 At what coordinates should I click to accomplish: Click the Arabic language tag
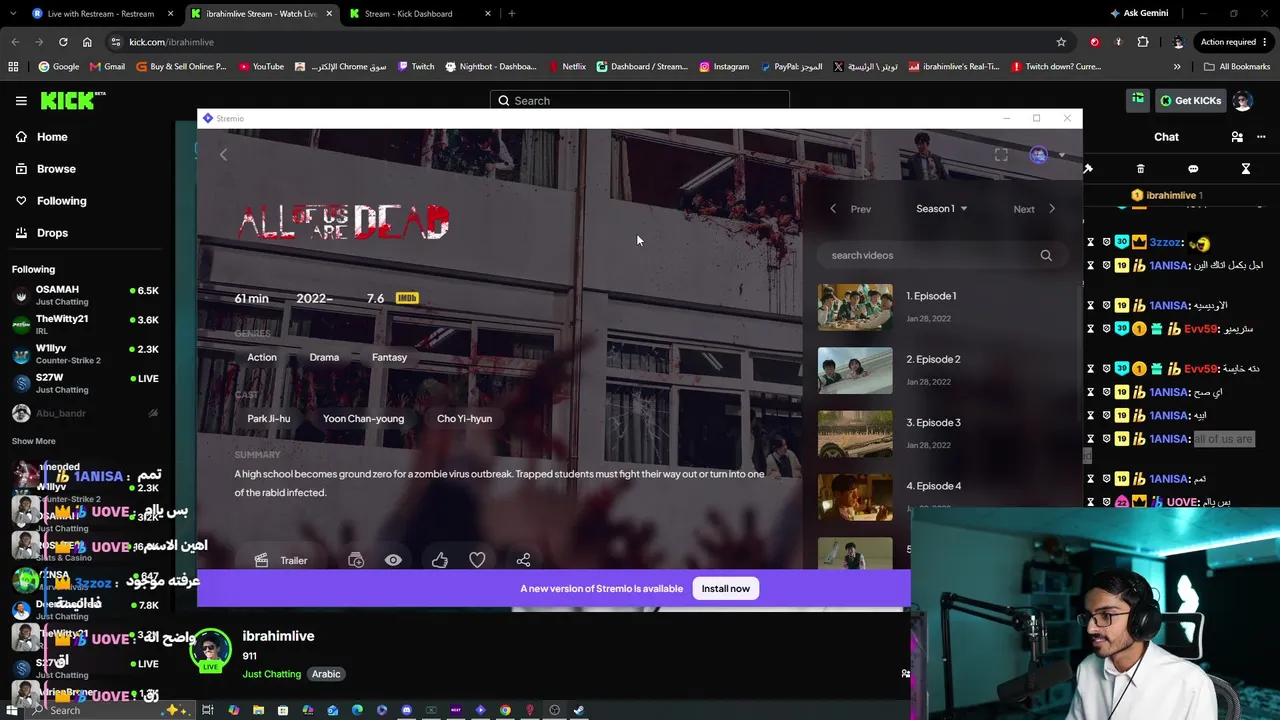pos(326,674)
